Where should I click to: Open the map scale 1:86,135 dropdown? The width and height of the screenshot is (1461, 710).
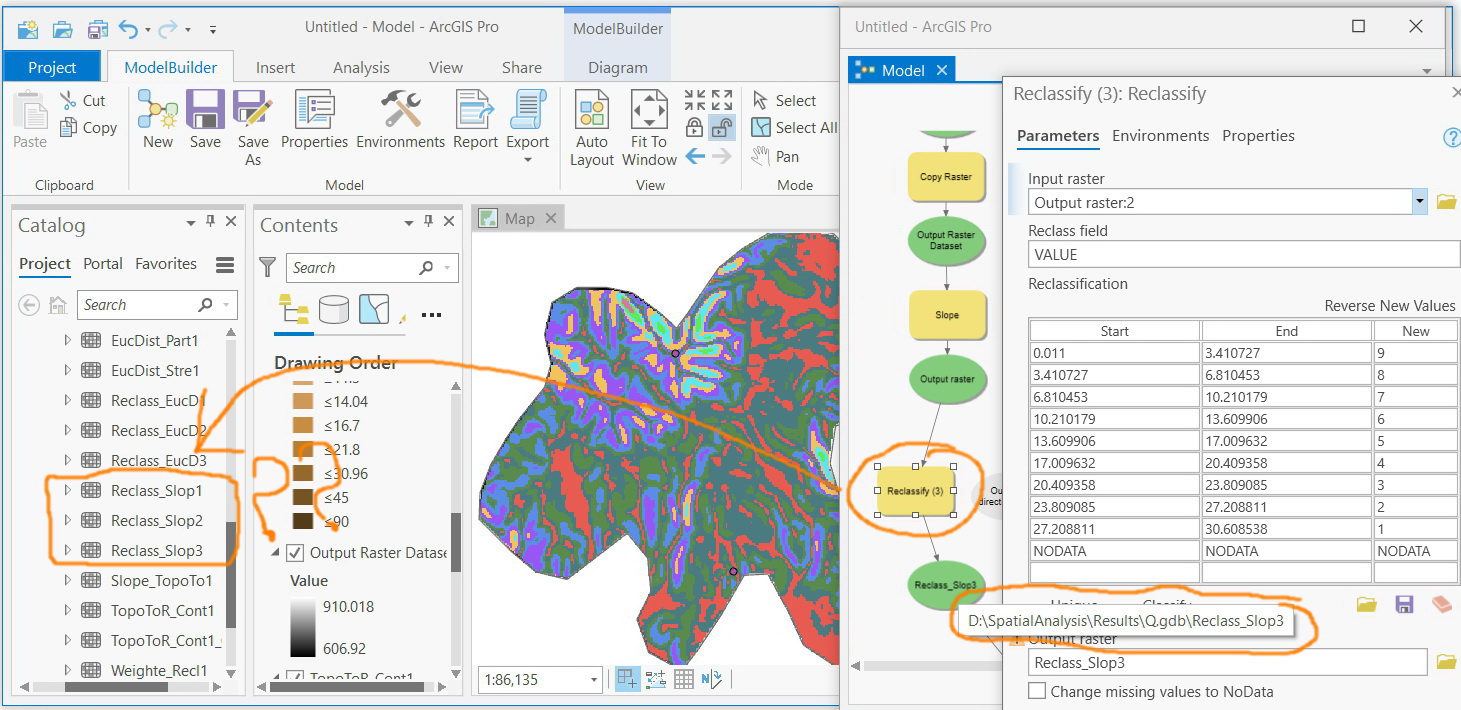(594, 680)
